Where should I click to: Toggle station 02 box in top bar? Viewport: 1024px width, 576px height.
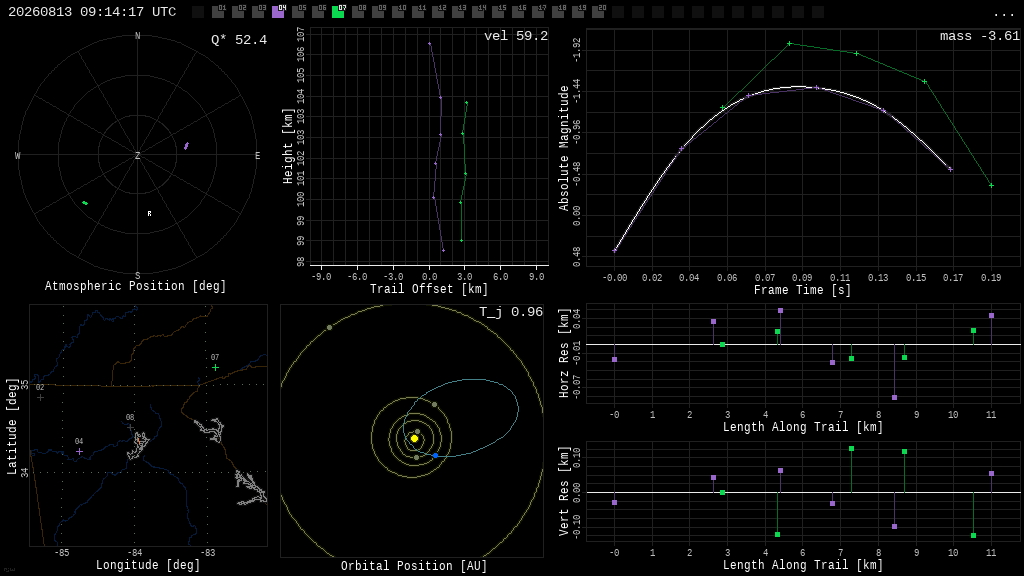click(x=238, y=12)
